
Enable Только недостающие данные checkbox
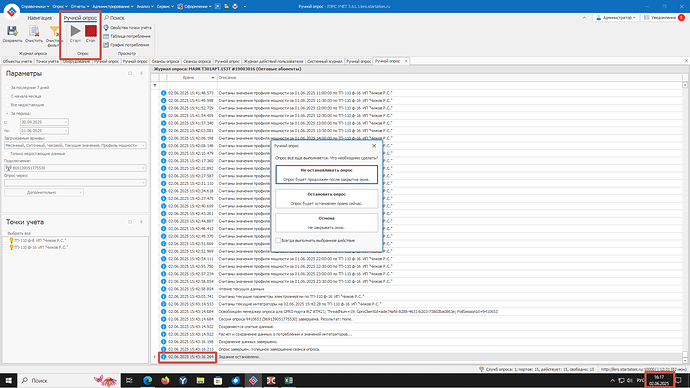7,154
